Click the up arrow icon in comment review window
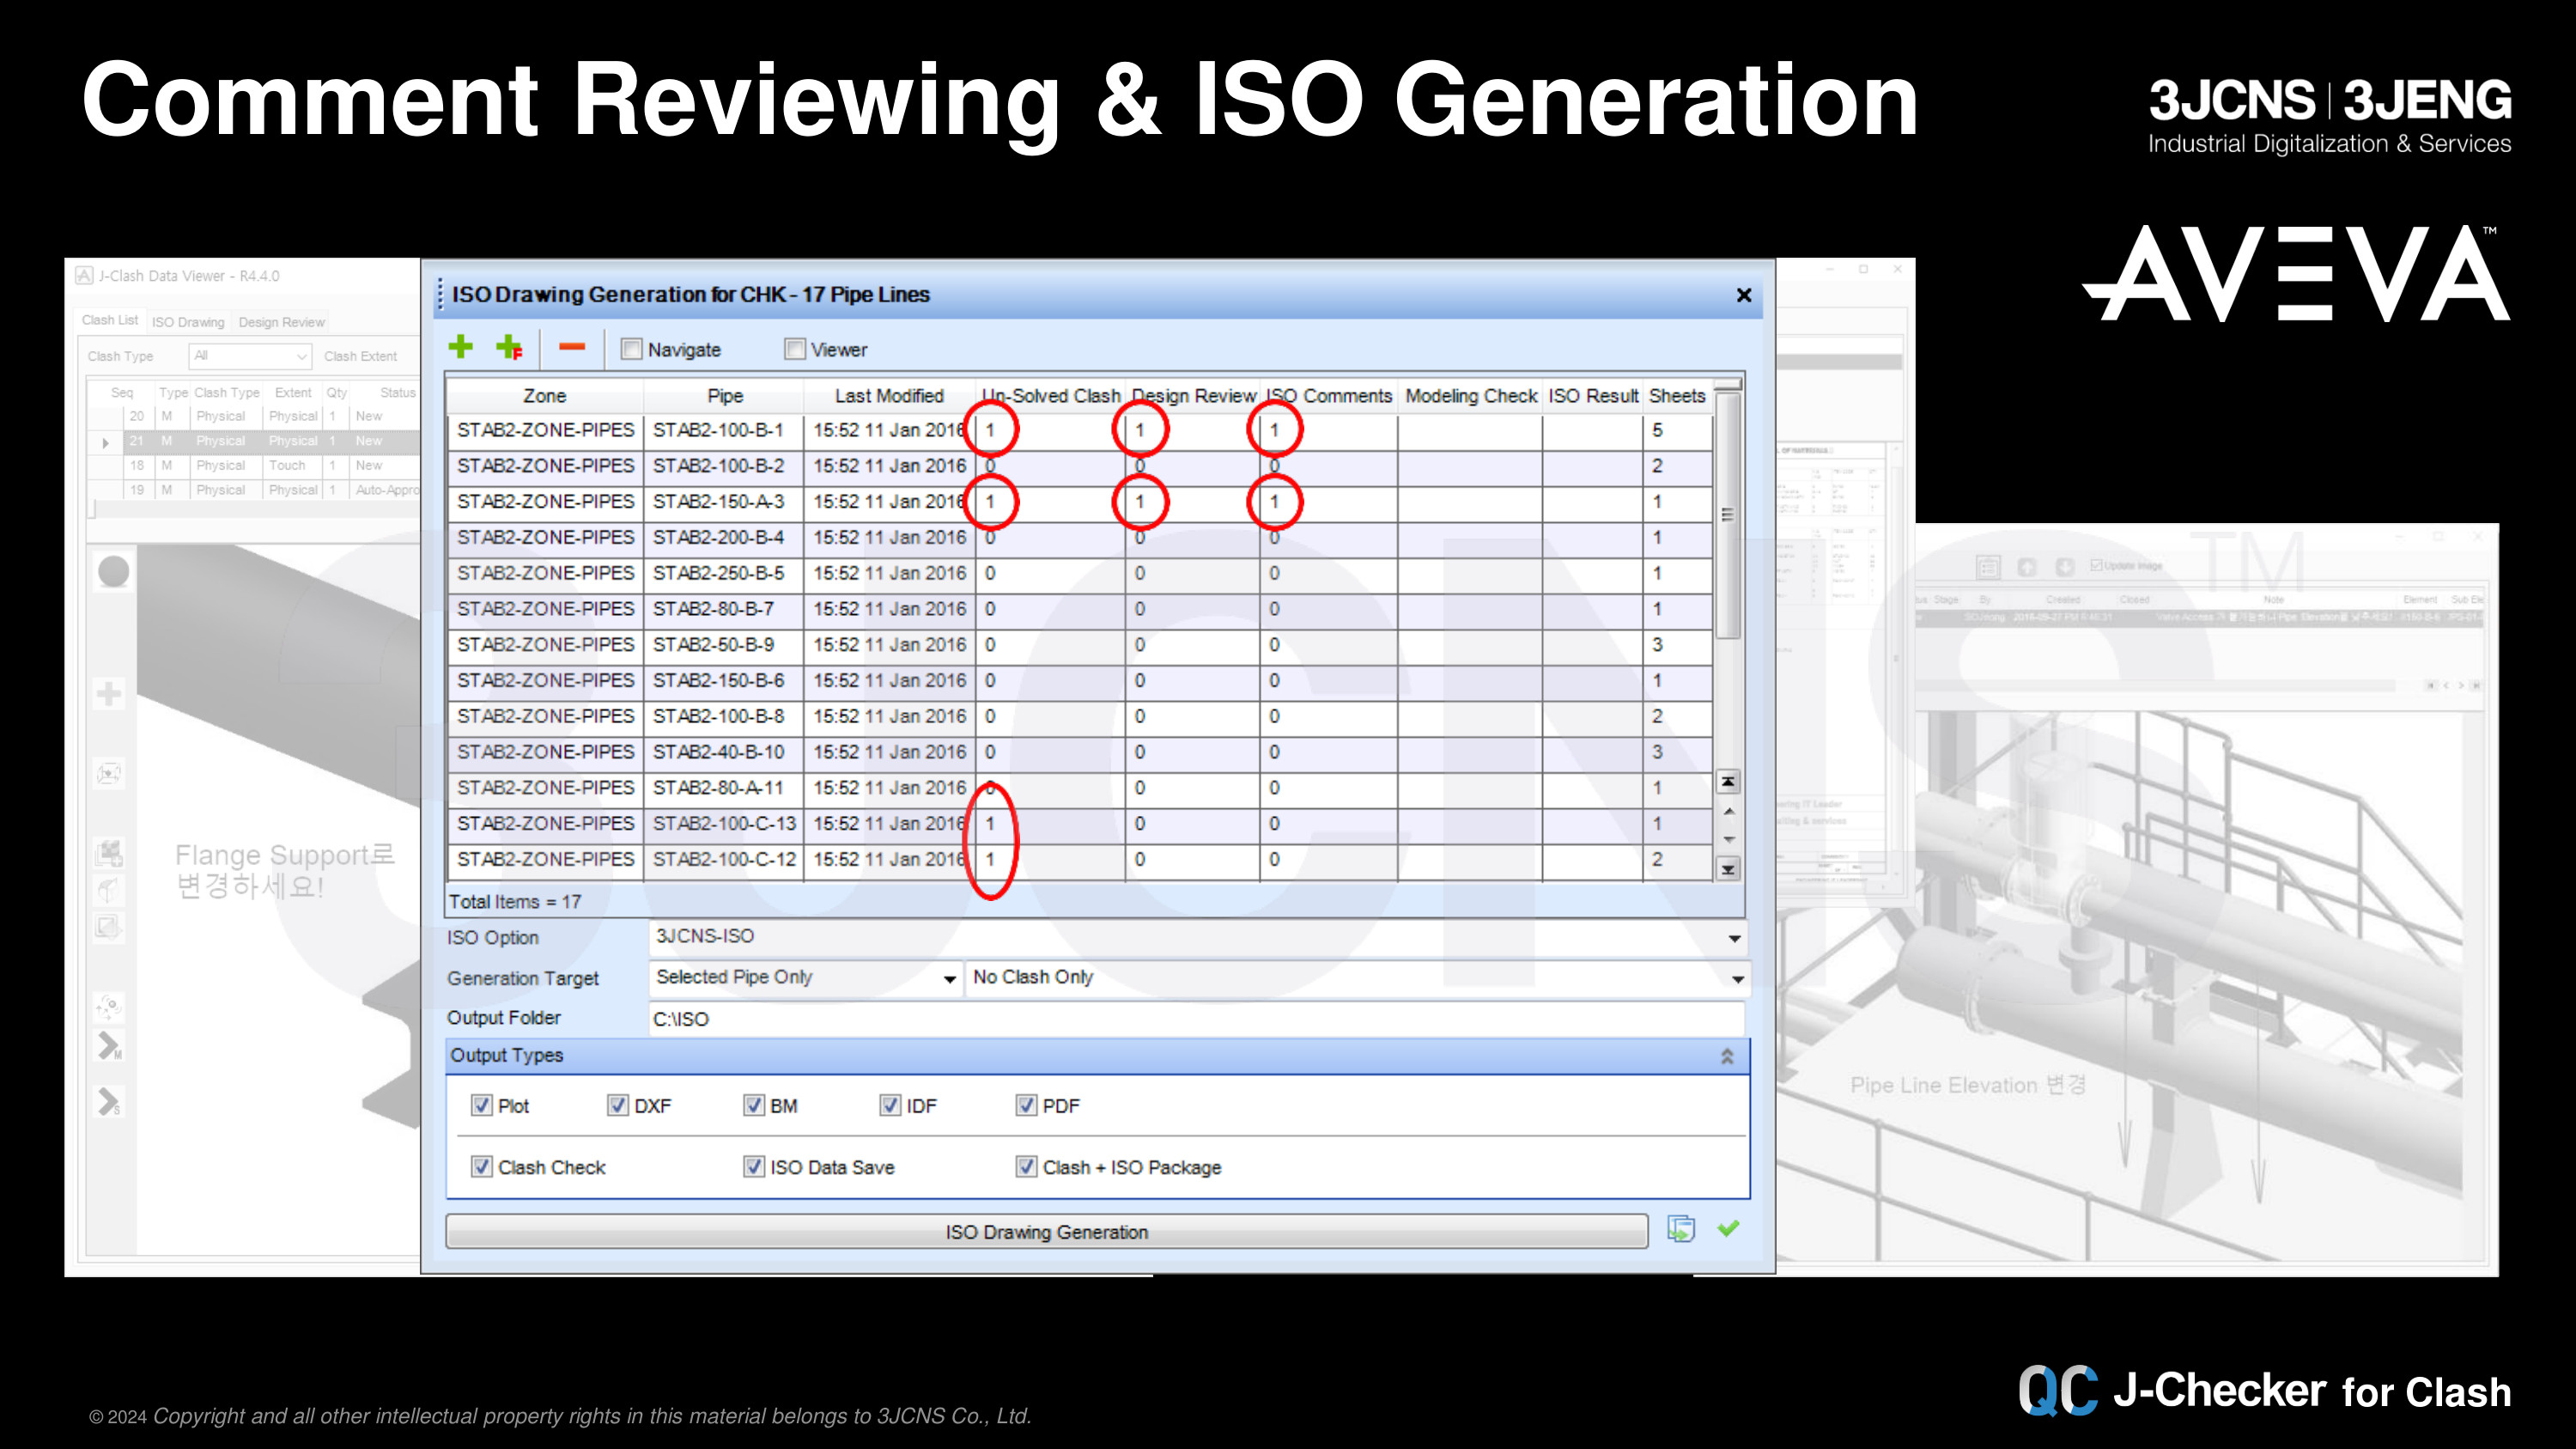 pos(2027,567)
